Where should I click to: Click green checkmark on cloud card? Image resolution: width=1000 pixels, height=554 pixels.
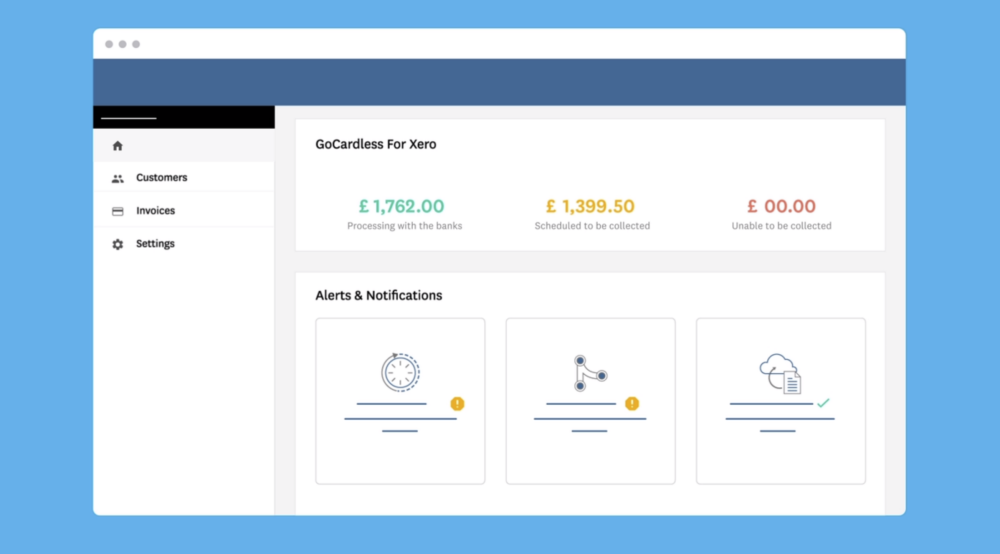(x=823, y=403)
